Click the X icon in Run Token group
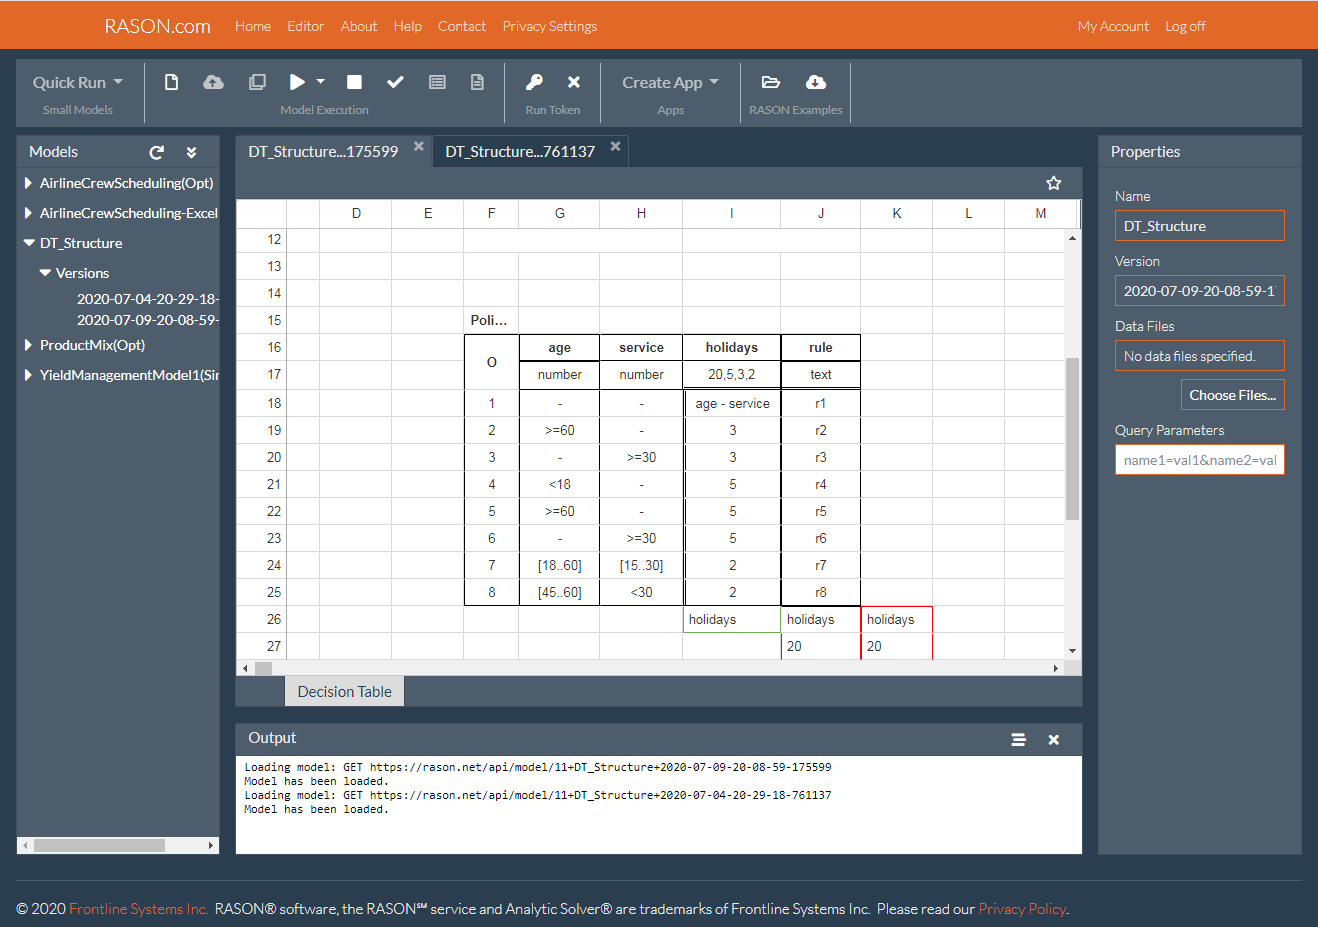Screen dimensions: 1318x927 point(574,82)
